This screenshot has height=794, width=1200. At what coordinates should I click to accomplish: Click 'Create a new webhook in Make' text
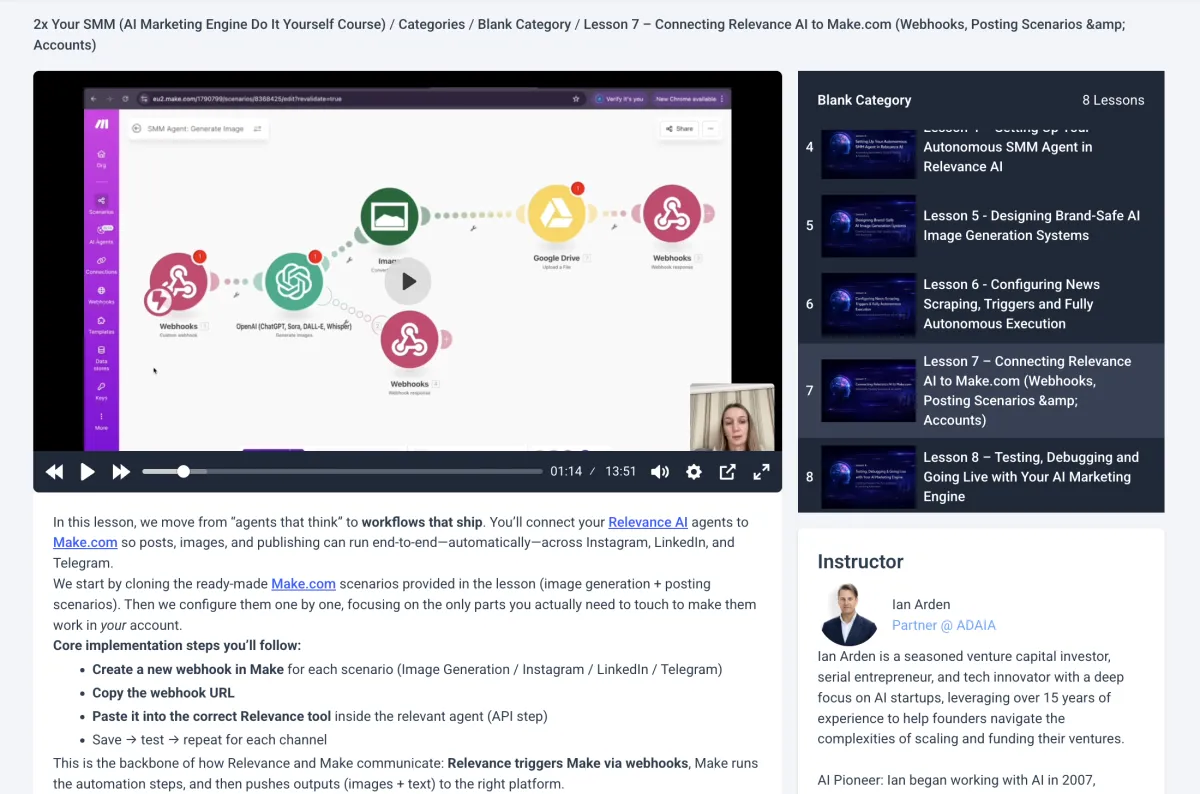(188, 669)
